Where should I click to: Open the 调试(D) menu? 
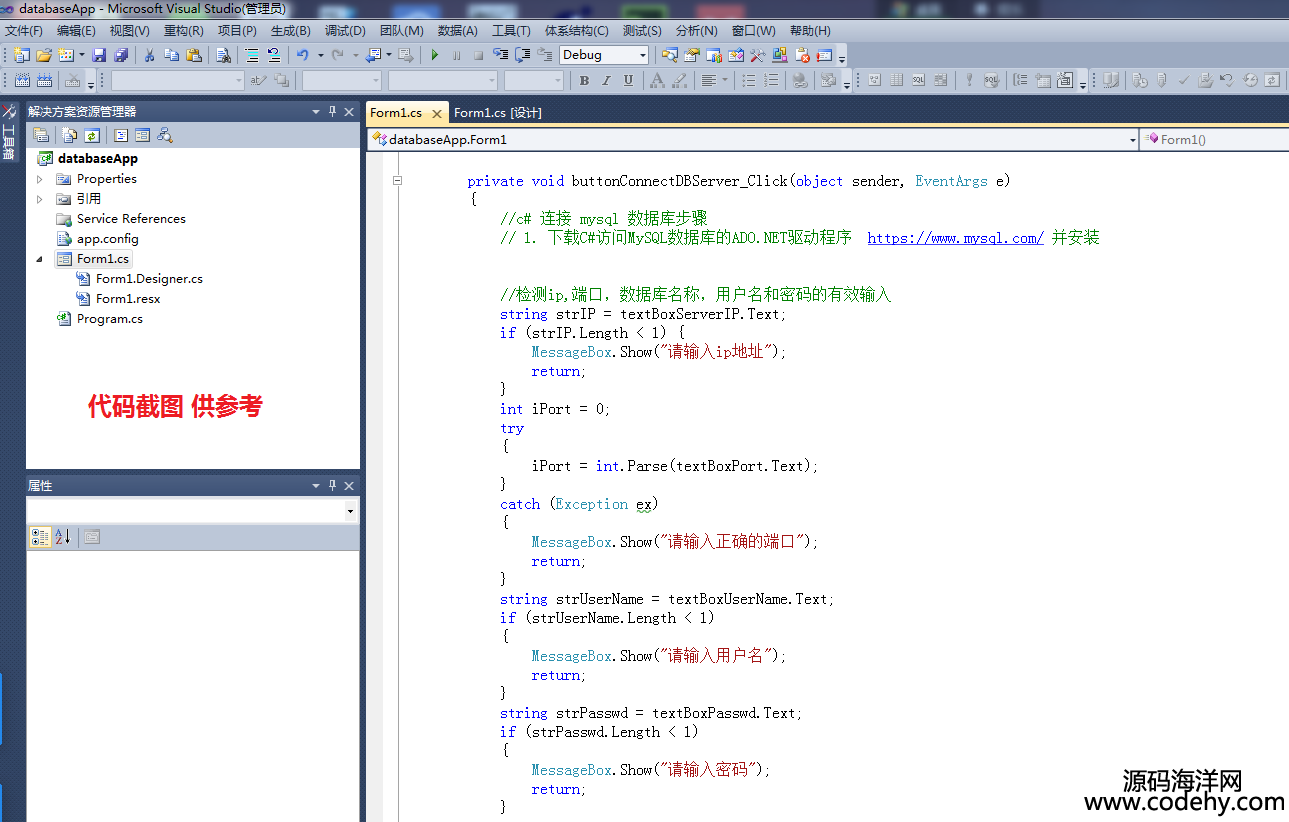pos(345,31)
